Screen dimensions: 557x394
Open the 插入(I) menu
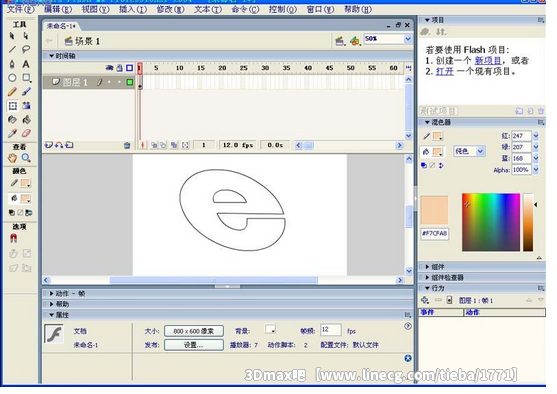[x=133, y=9]
